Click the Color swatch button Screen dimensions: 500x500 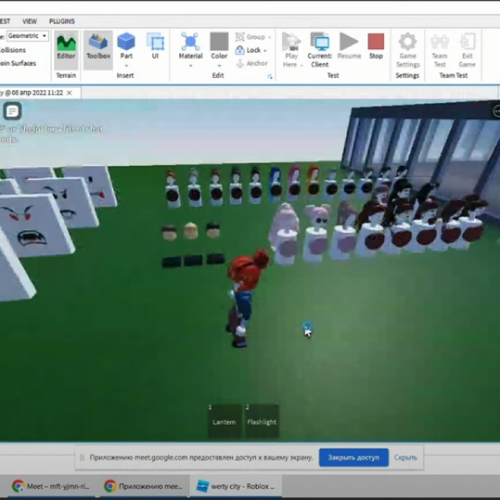coord(219,46)
